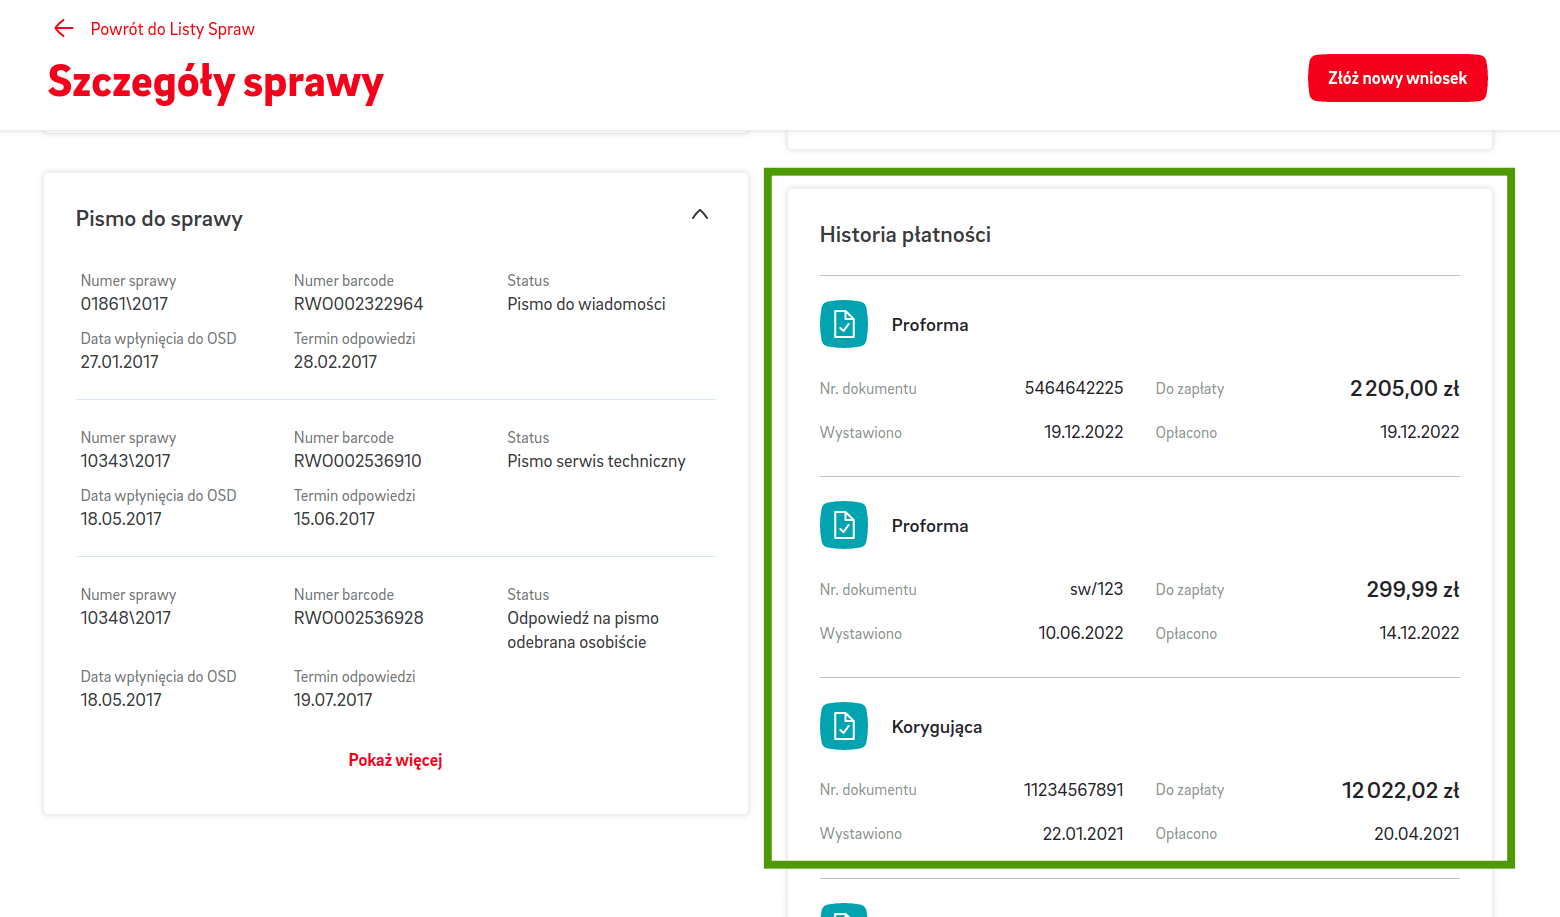The width and height of the screenshot is (1560, 917).
Task: Click the Pismo do sprawy heading
Action: point(159,219)
